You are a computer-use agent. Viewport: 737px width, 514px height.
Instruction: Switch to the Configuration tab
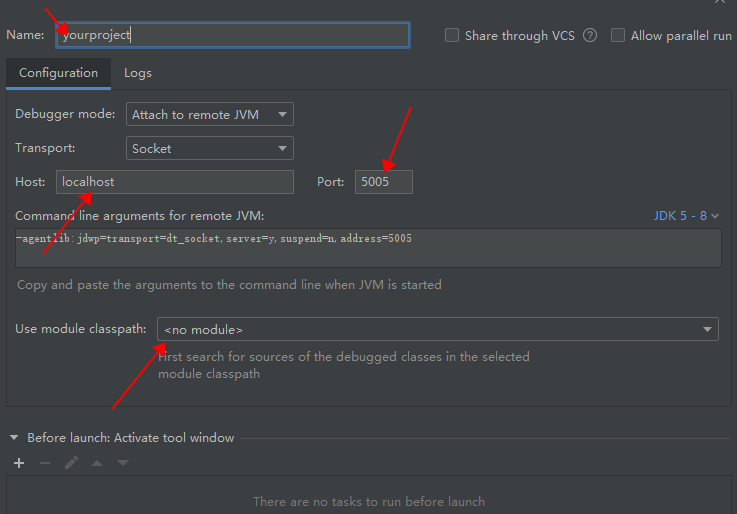click(x=58, y=73)
